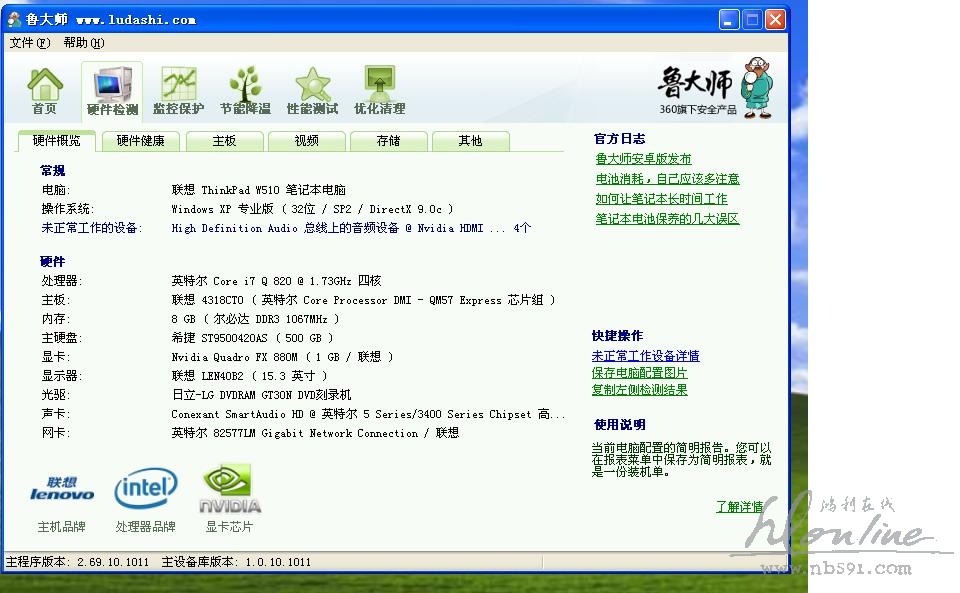The width and height of the screenshot is (960, 593).
Task: Click the computer model 联想 ThinkPad W510 text
Action: point(258,190)
